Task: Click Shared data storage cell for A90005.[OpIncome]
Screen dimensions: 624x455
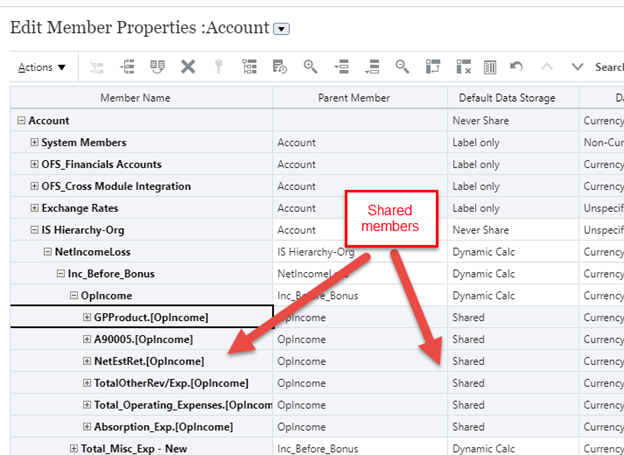Action: 468,340
